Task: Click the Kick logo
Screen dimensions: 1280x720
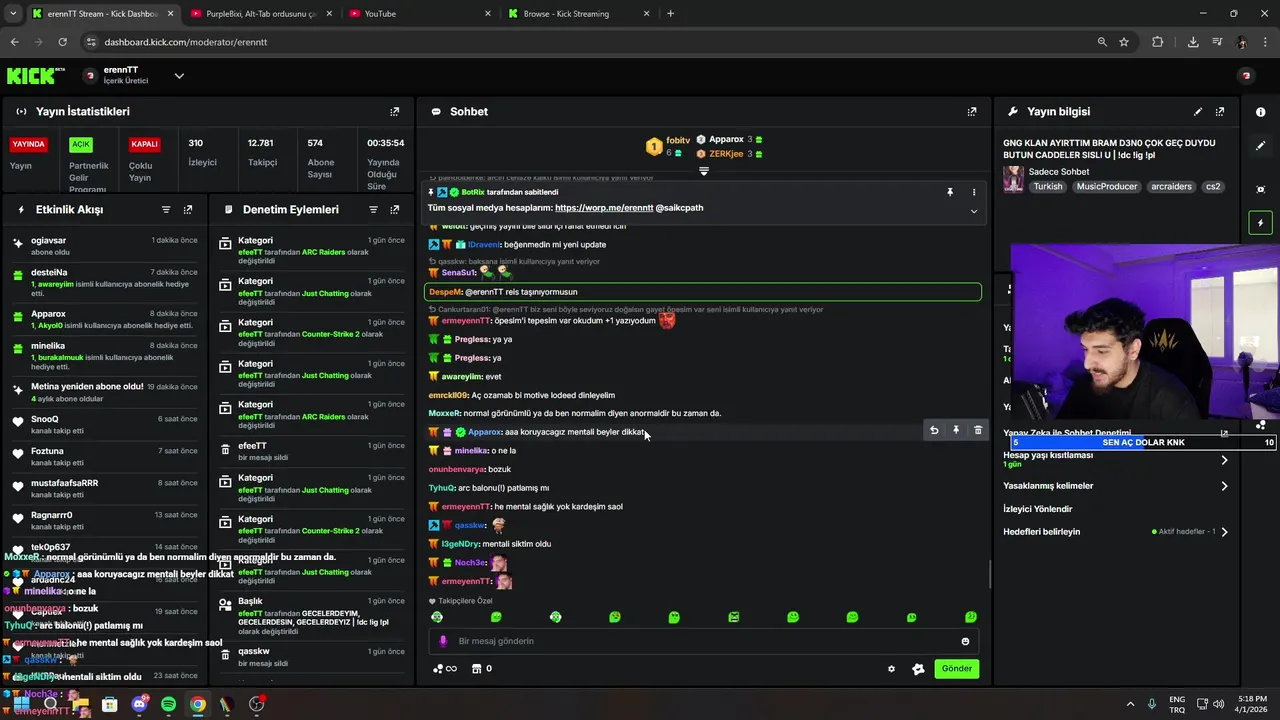Action: click(x=35, y=76)
